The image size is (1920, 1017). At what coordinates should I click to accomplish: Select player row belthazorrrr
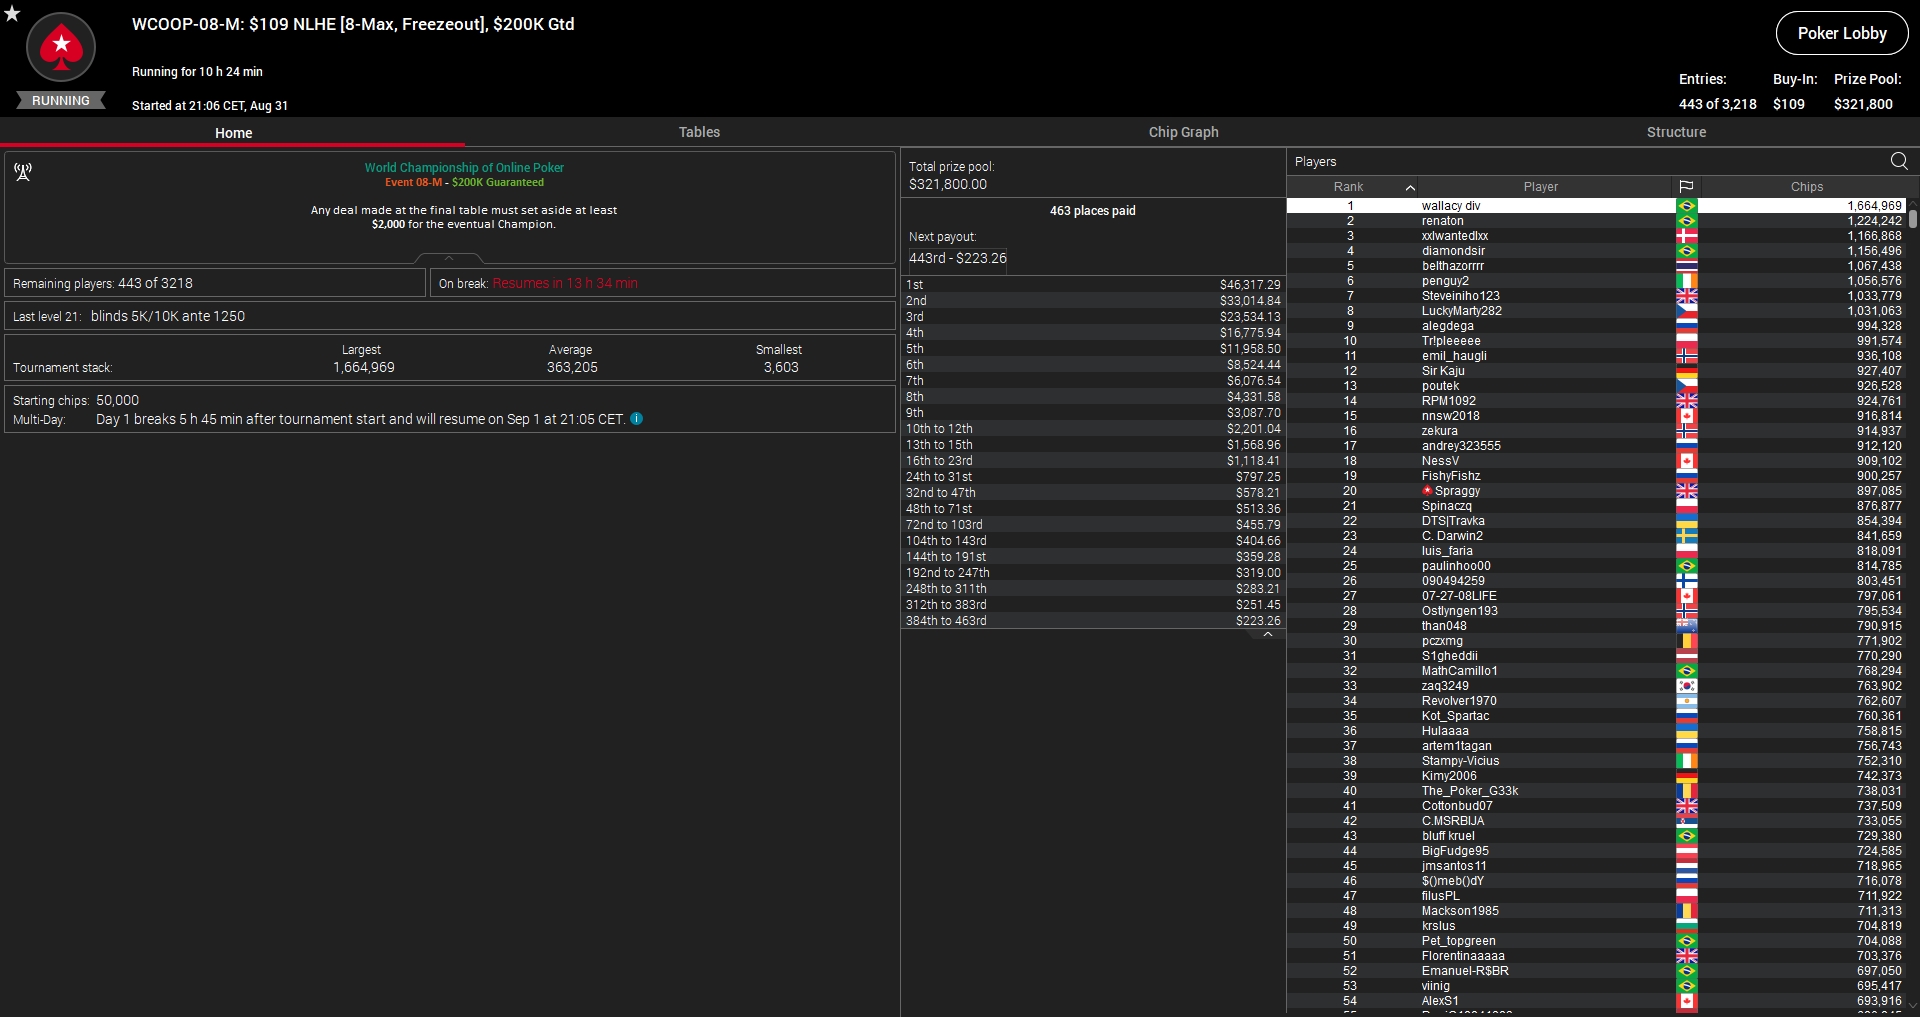click(x=1596, y=266)
